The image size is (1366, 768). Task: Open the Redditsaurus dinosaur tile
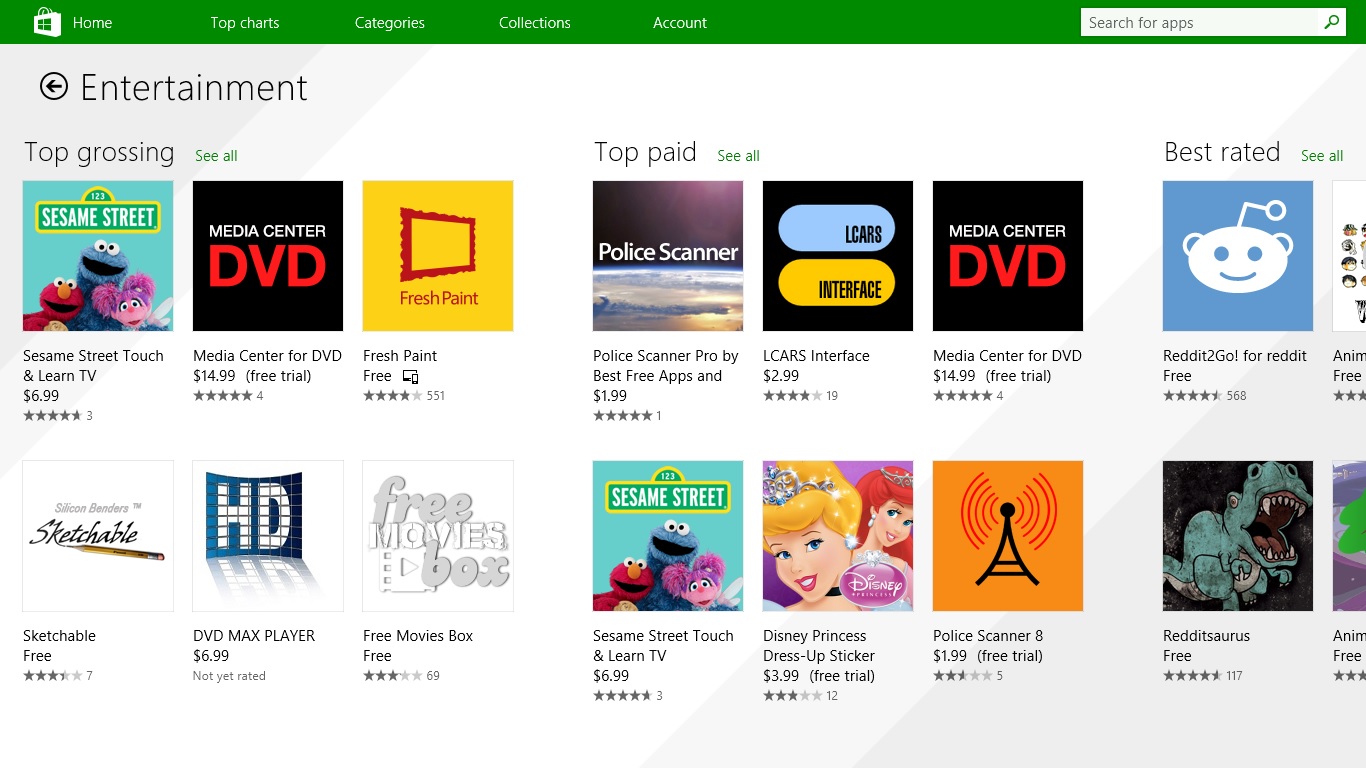click(1238, 536)
